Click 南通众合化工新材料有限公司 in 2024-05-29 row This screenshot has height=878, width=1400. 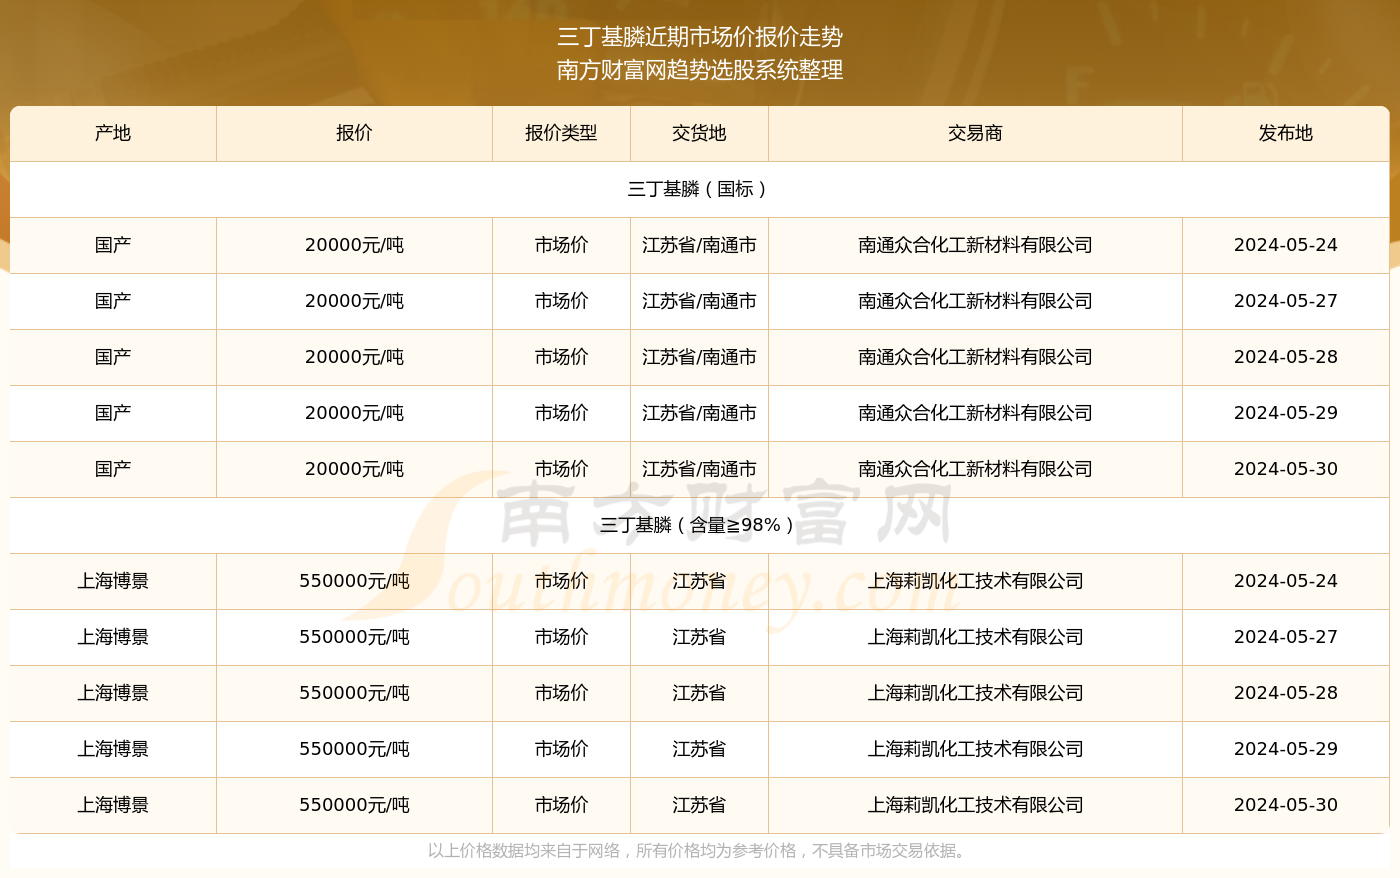tap(975, 413)
